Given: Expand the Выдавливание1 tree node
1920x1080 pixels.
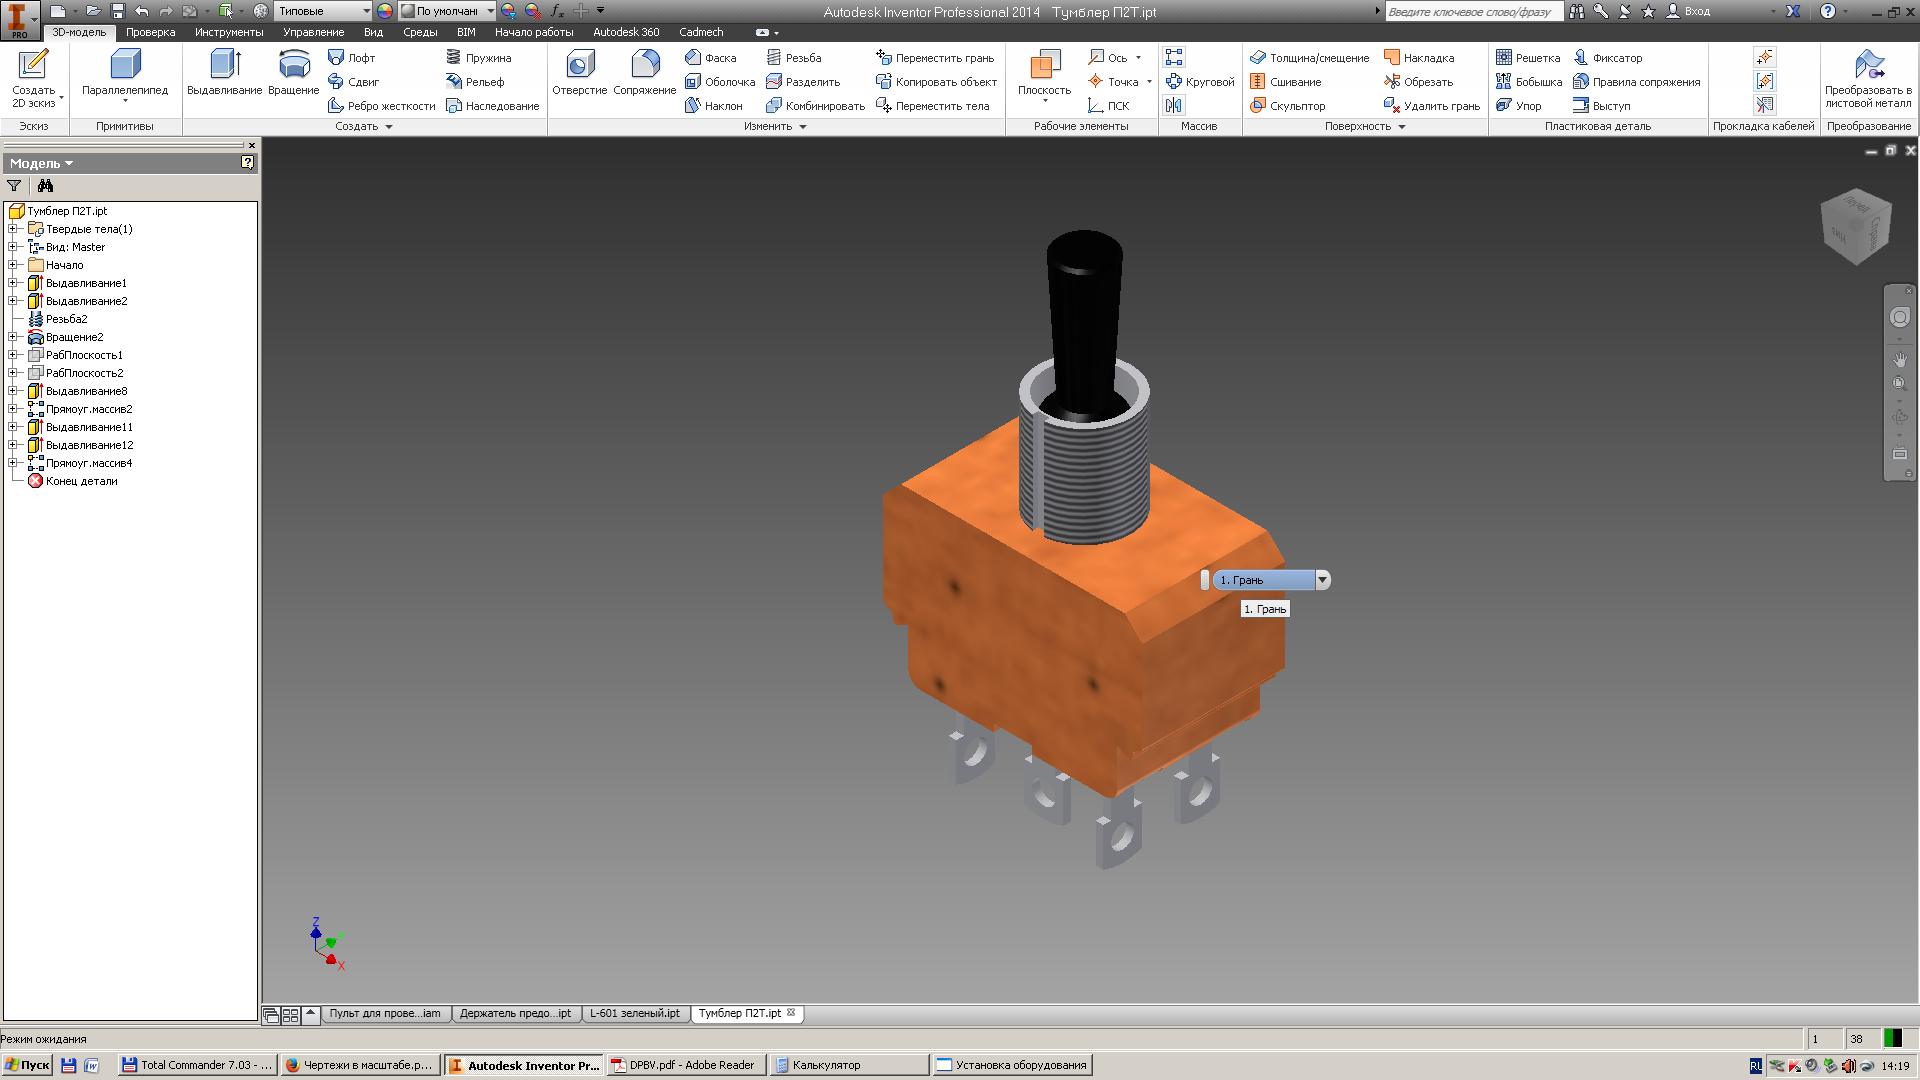Looking at the screenshot, I should coord(13,283).
